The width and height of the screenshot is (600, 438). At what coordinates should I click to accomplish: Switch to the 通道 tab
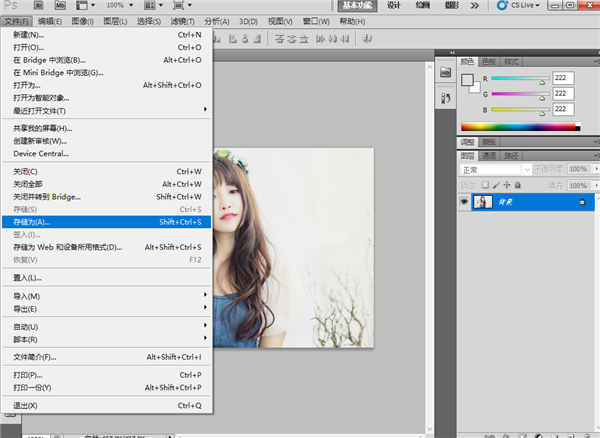[x=489, y=156]
